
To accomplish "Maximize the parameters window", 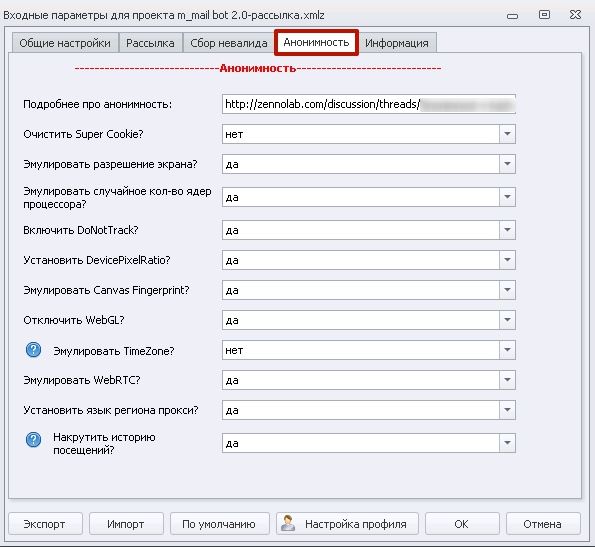I will point(544,15).
